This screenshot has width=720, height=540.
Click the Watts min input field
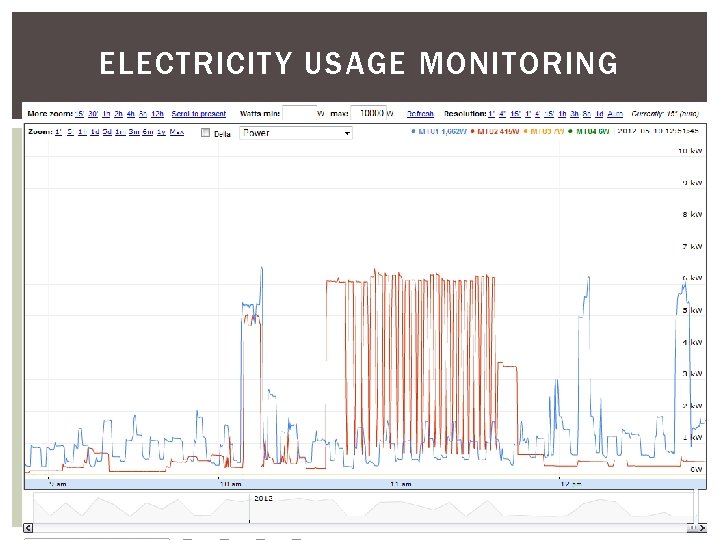tap(299, 113)
